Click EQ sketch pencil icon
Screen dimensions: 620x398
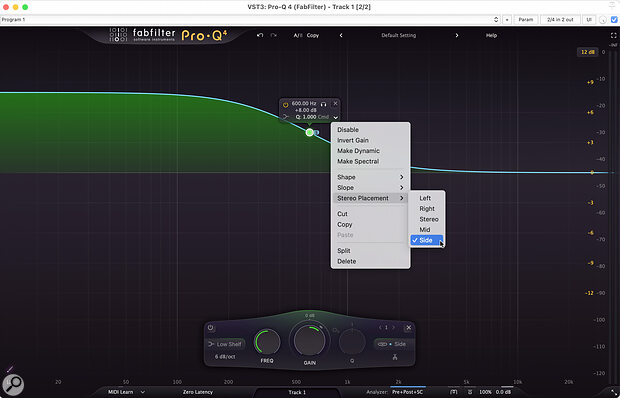point(9,369)
